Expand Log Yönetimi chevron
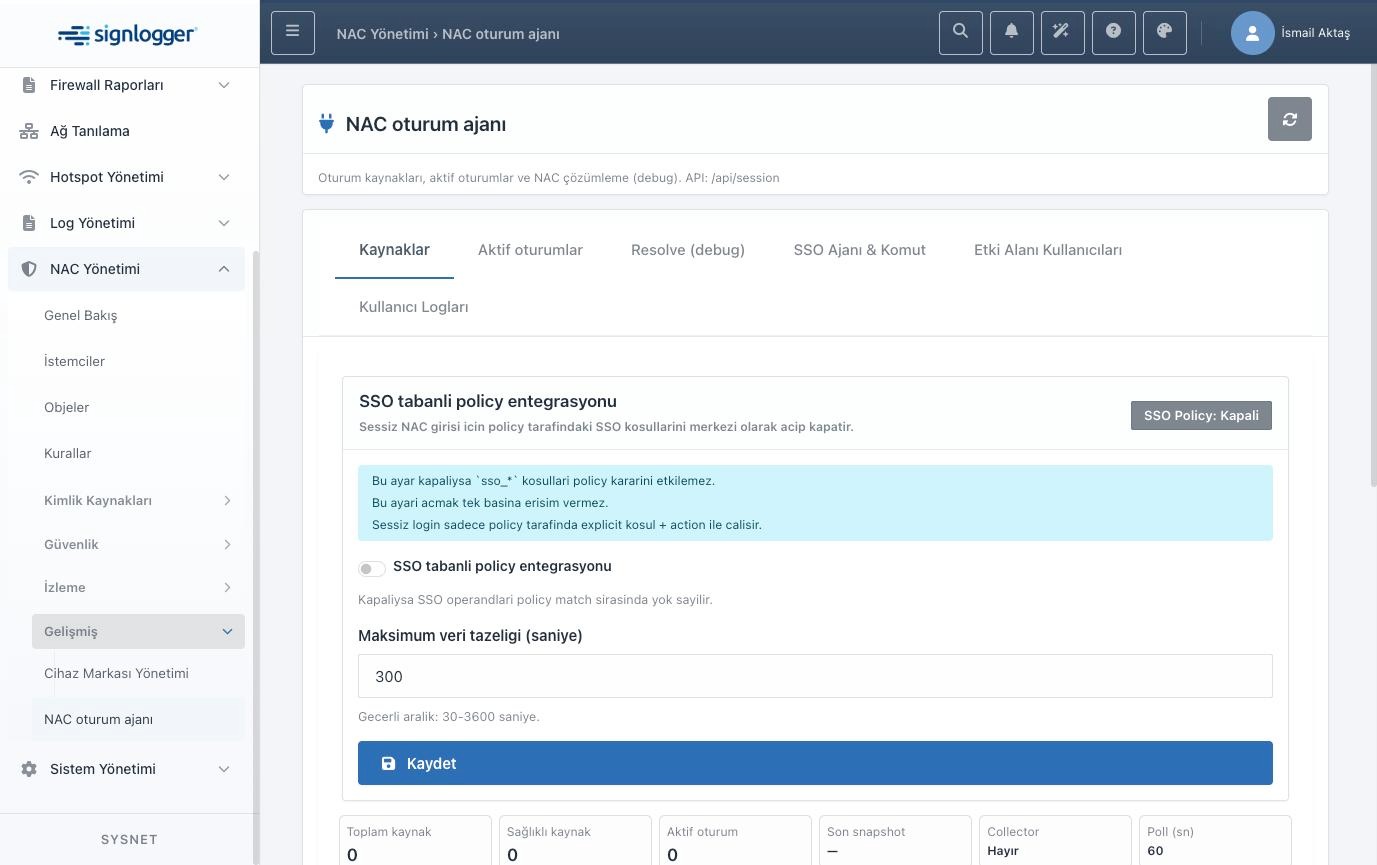Screen dimensions: 1377x865 pyautogui.click(x=224, y=223)
